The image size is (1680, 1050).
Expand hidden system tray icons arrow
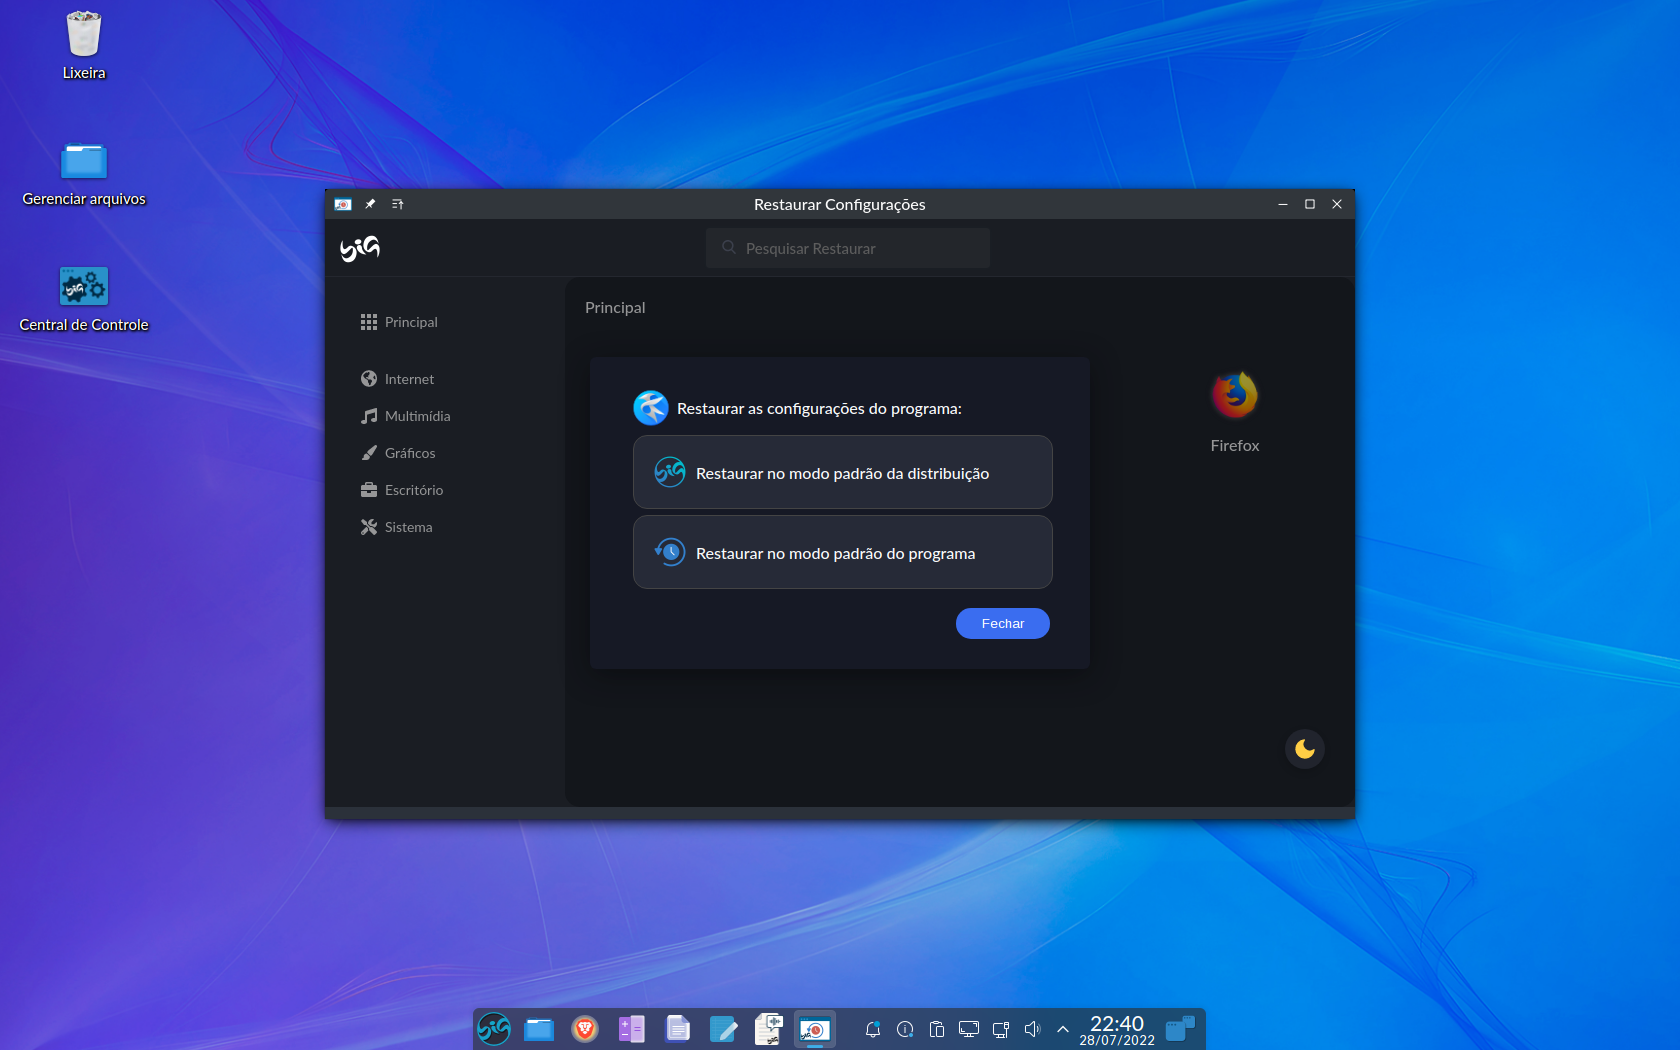[x=1063, y=1029]
